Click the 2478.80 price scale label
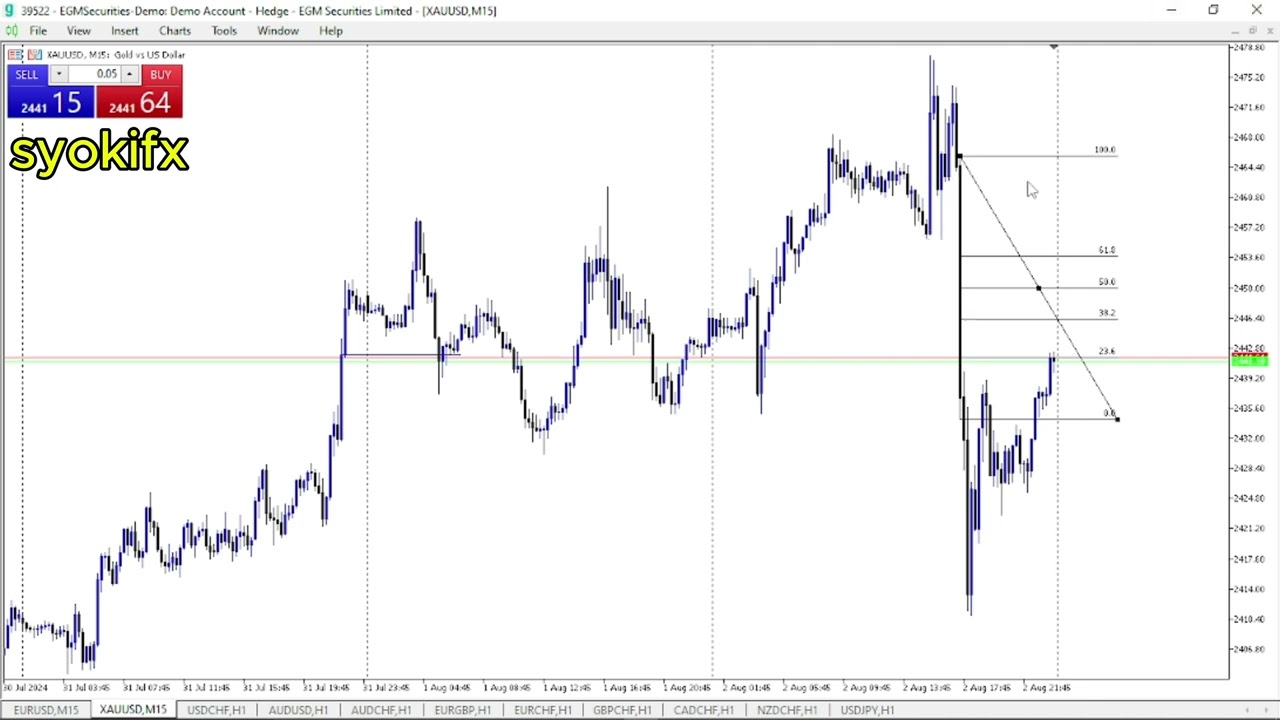The image size is (1280, 720). click(x=1249, y=47)
